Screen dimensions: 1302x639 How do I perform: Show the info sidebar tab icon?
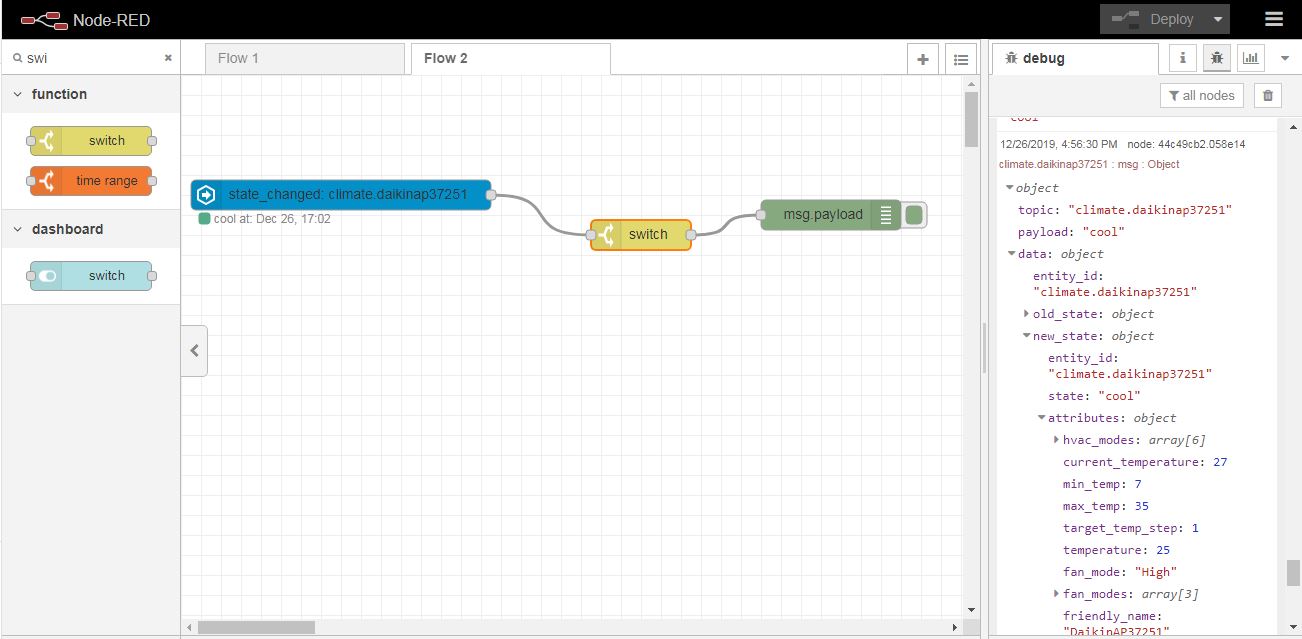click(x=1183, y=58)
